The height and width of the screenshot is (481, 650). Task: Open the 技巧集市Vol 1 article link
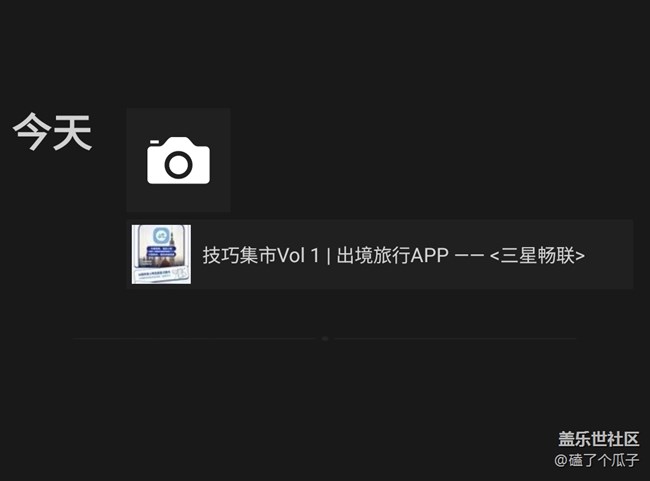[380, 254]
